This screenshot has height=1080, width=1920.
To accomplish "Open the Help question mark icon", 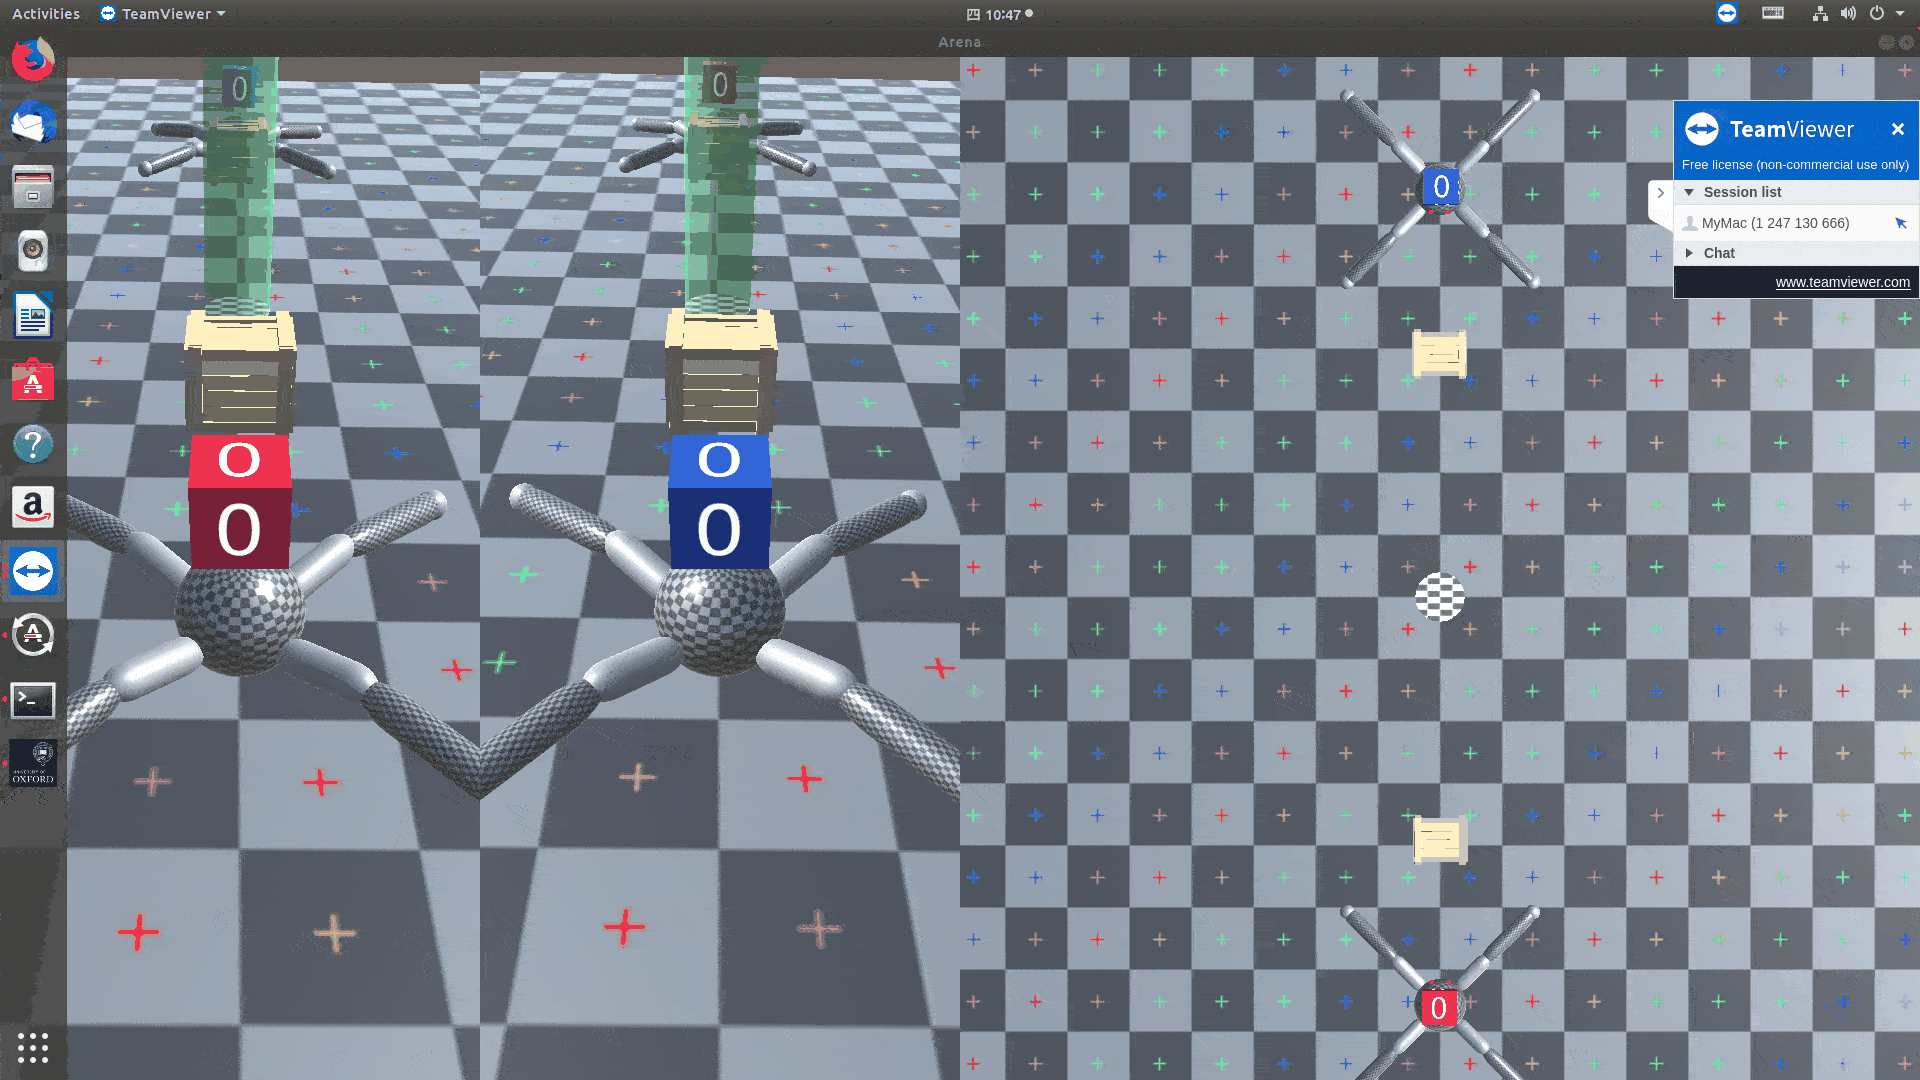I will pyautogui.click(x=33, y=444).
